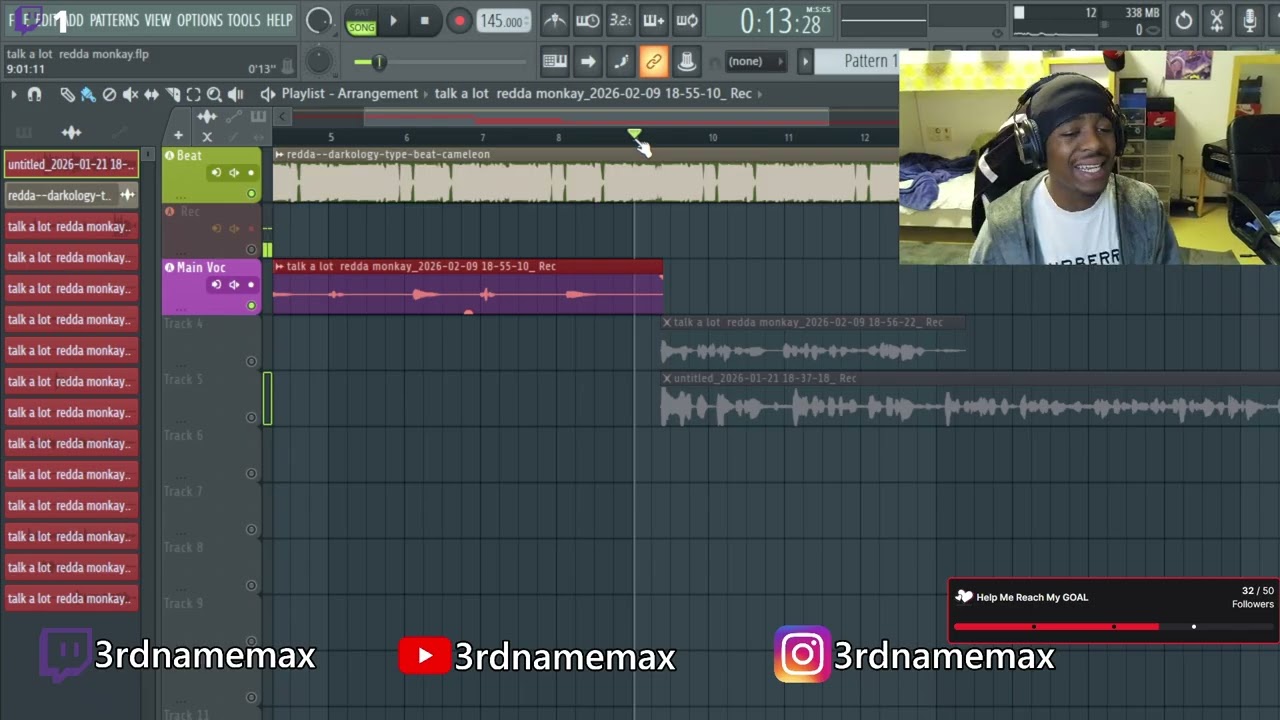Screen dimensions: 1280x720
Task: Enable the Rec track mute dot
Action: 251,250
